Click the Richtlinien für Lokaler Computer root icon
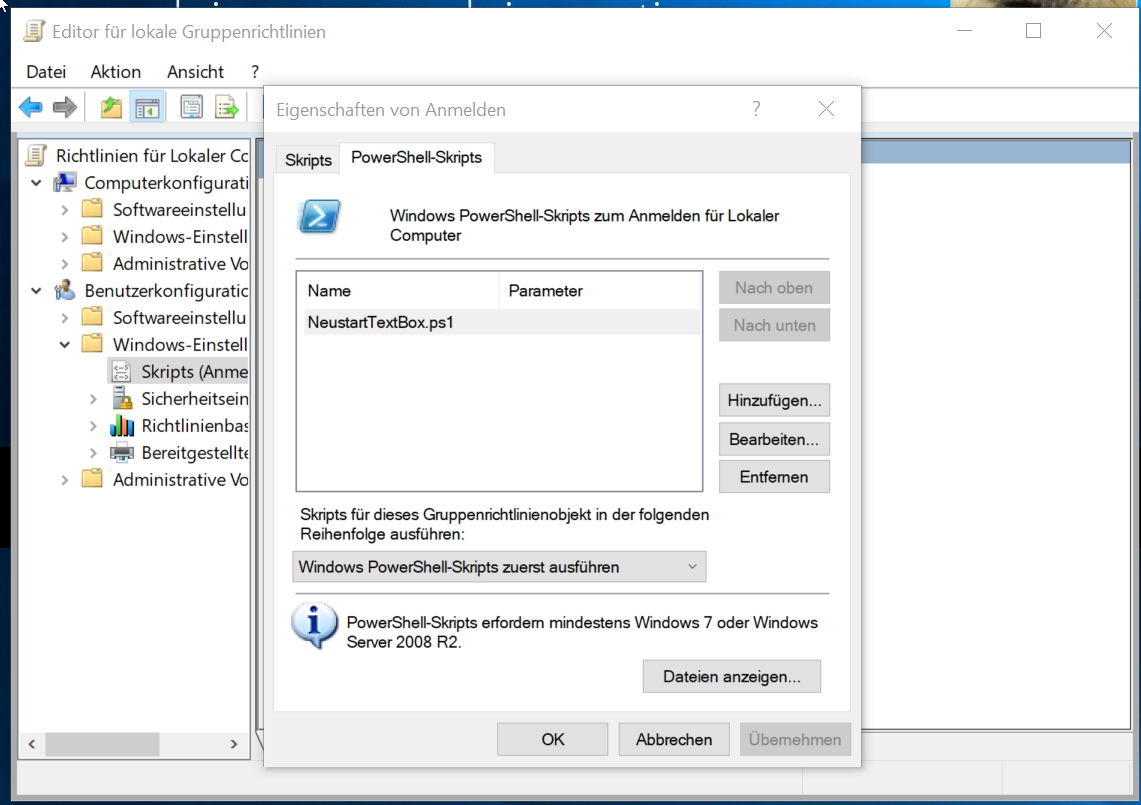 [x=36, y=155]
